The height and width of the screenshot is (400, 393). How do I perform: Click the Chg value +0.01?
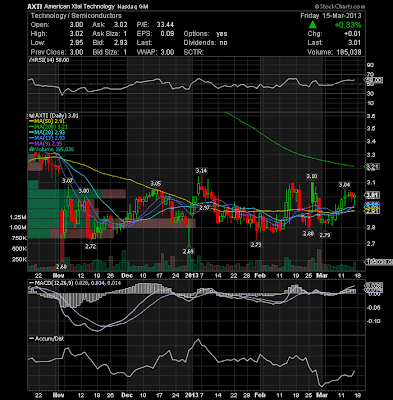click(x=352, y=34)
